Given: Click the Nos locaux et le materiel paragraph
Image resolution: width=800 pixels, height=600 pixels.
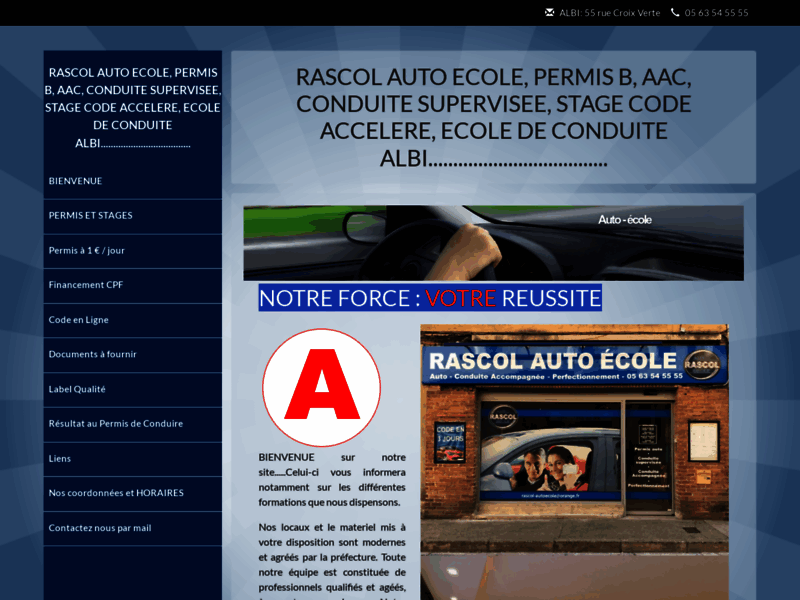Looking at the screenshot, I should (x=332, y=560).
